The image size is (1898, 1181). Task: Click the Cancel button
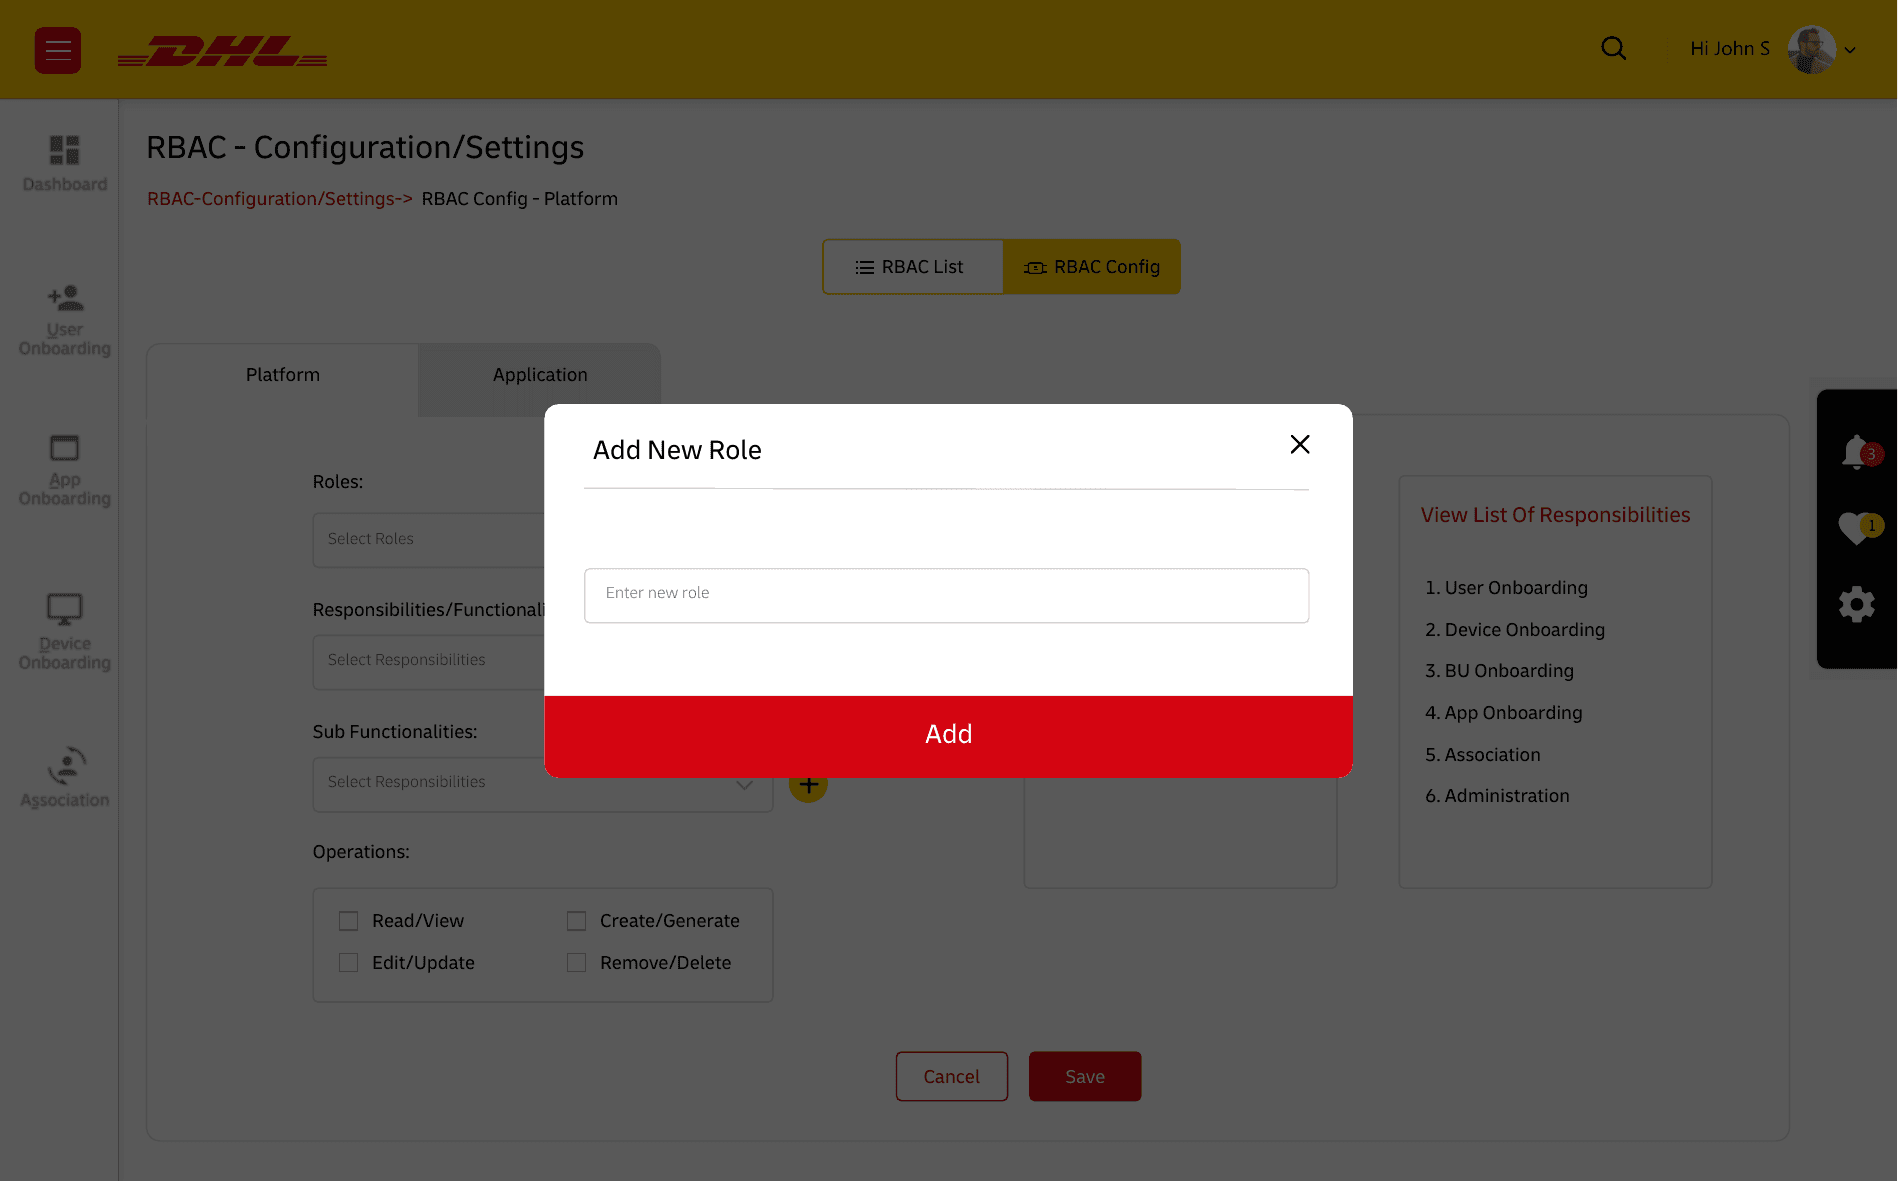pos(951,1076)
